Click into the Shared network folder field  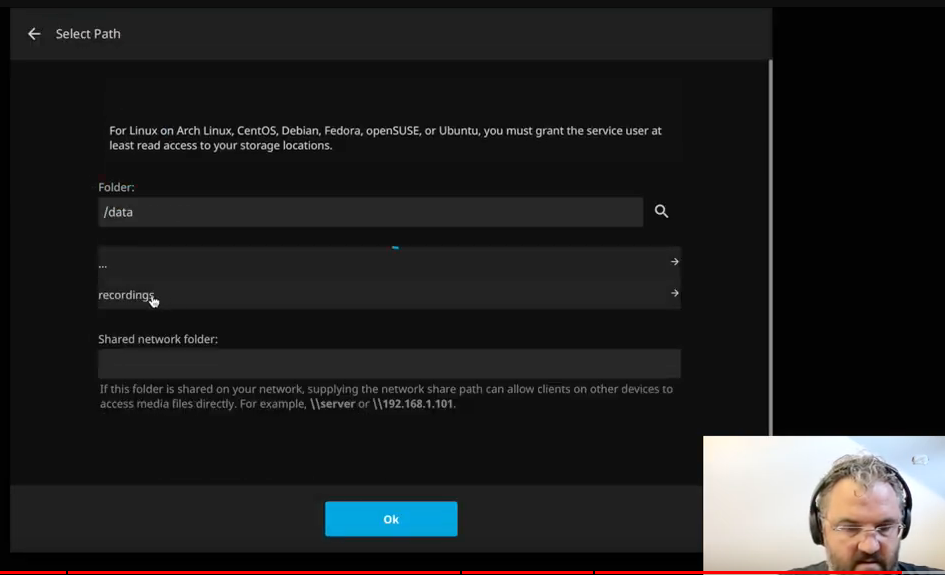pos(389,363)
